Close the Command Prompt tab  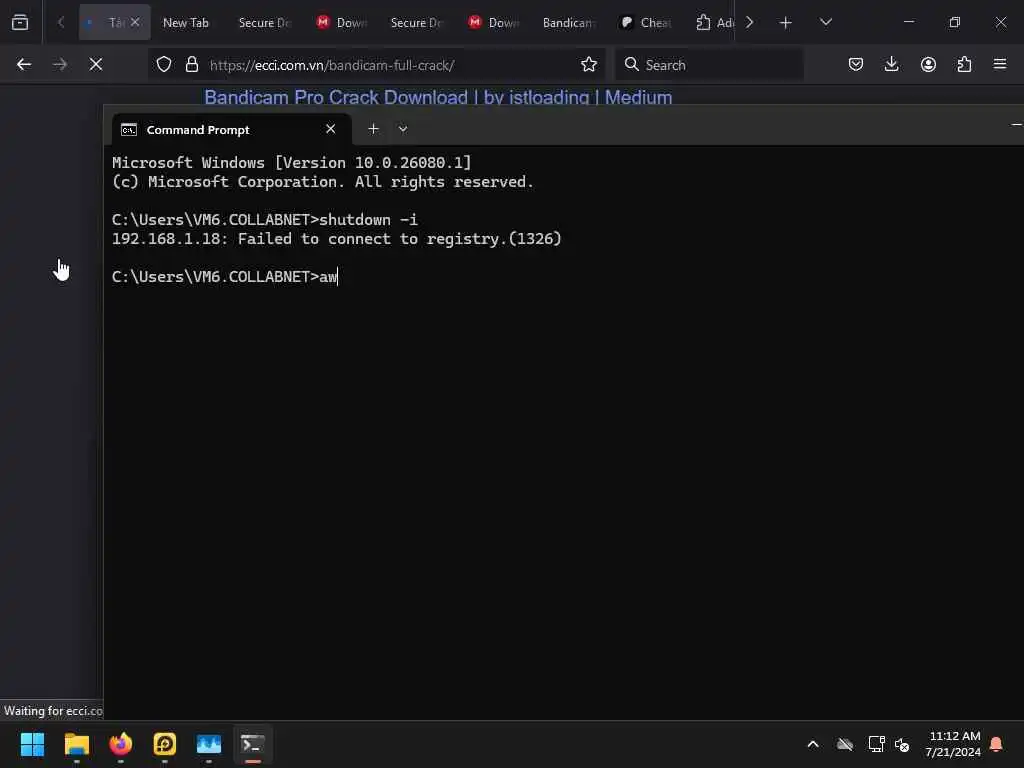coord(330,129)
